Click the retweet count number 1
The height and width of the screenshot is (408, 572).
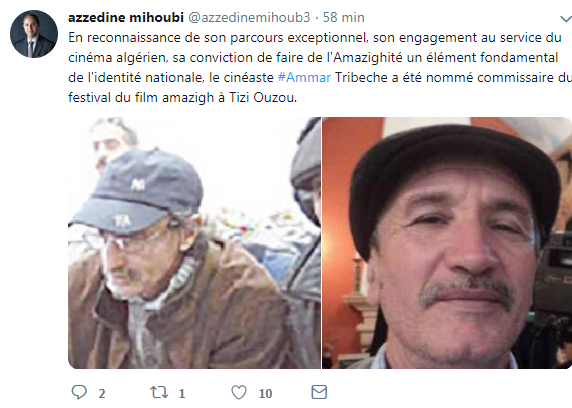[x=182, y=393]
